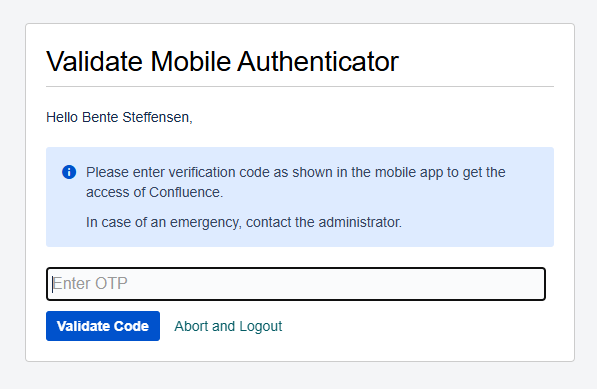Click the emergency contact administrator line
Screen dimensions: 597x389
244,222
